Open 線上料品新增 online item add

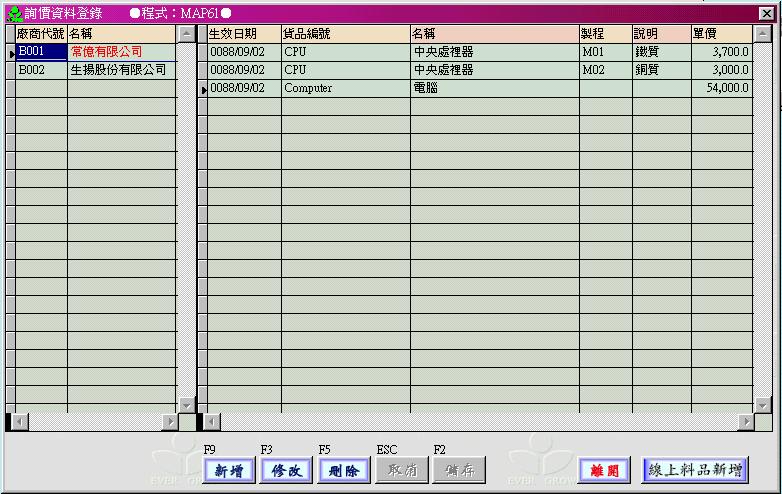coord(695,470)
